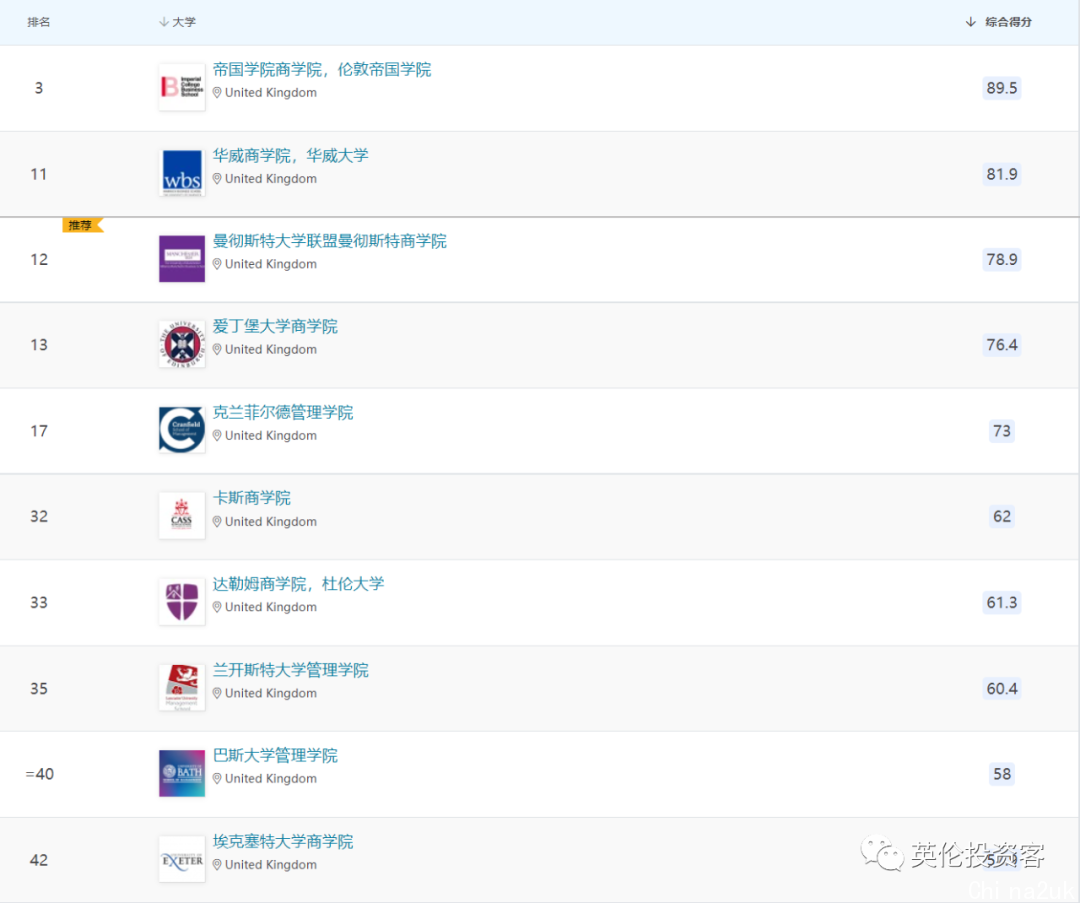Open 克兰菲尔德管理学院 link
Viewport: 1080px width, 903px height.
click(282, 413)
